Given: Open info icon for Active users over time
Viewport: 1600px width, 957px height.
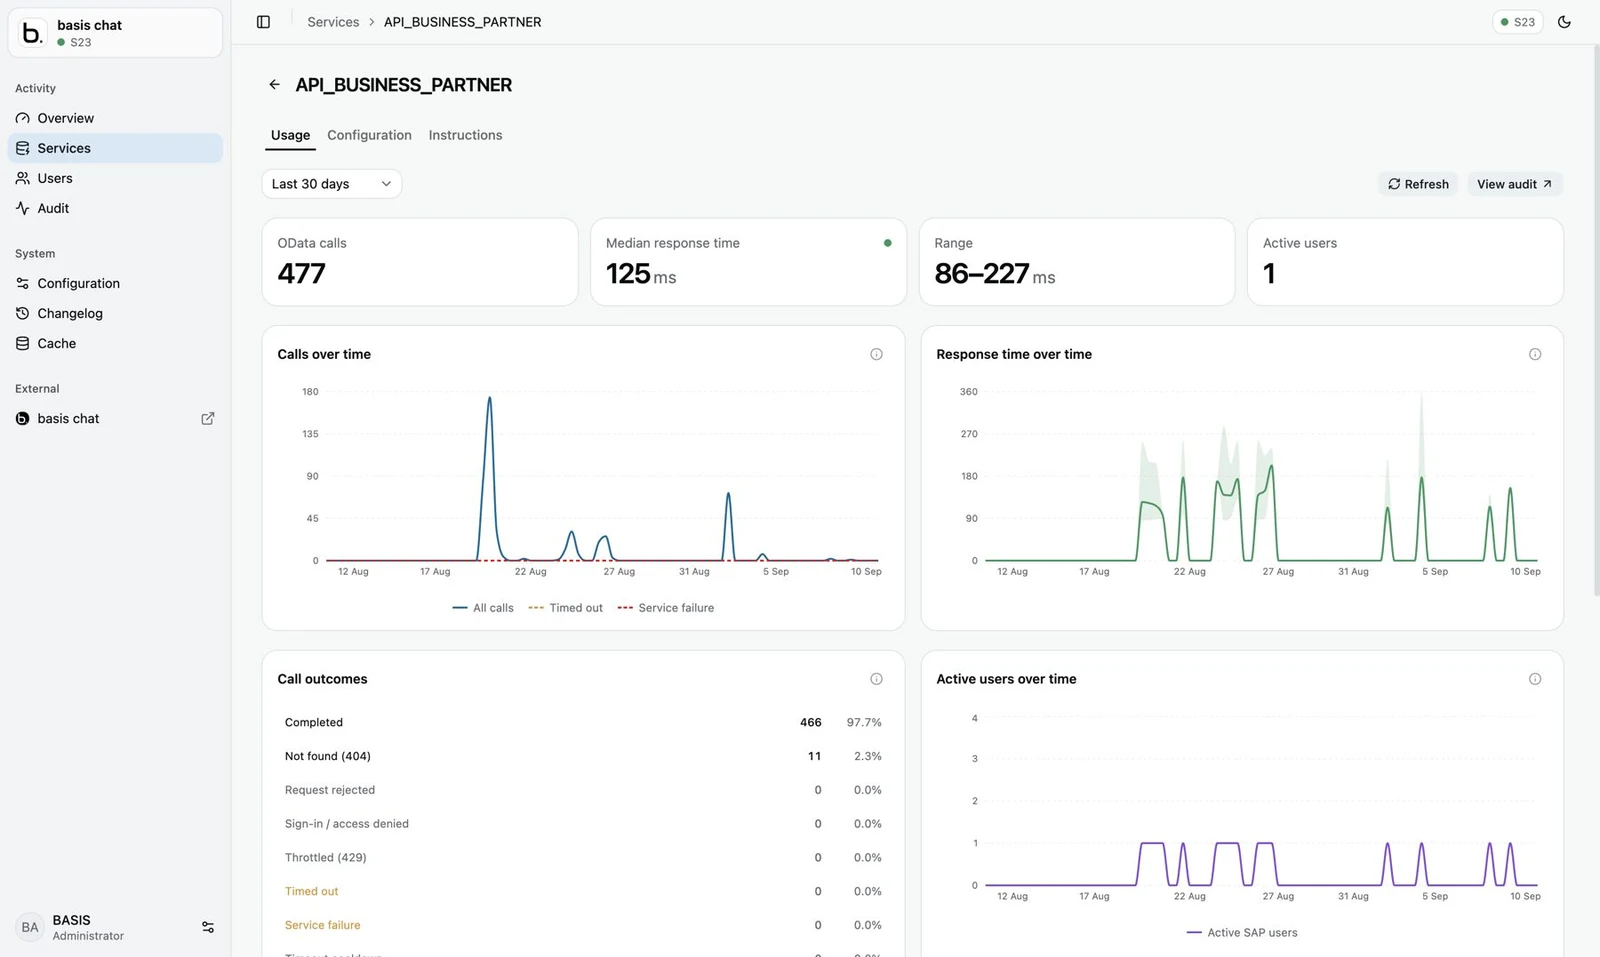Looking at the screenshot, I should (1535, 679).
